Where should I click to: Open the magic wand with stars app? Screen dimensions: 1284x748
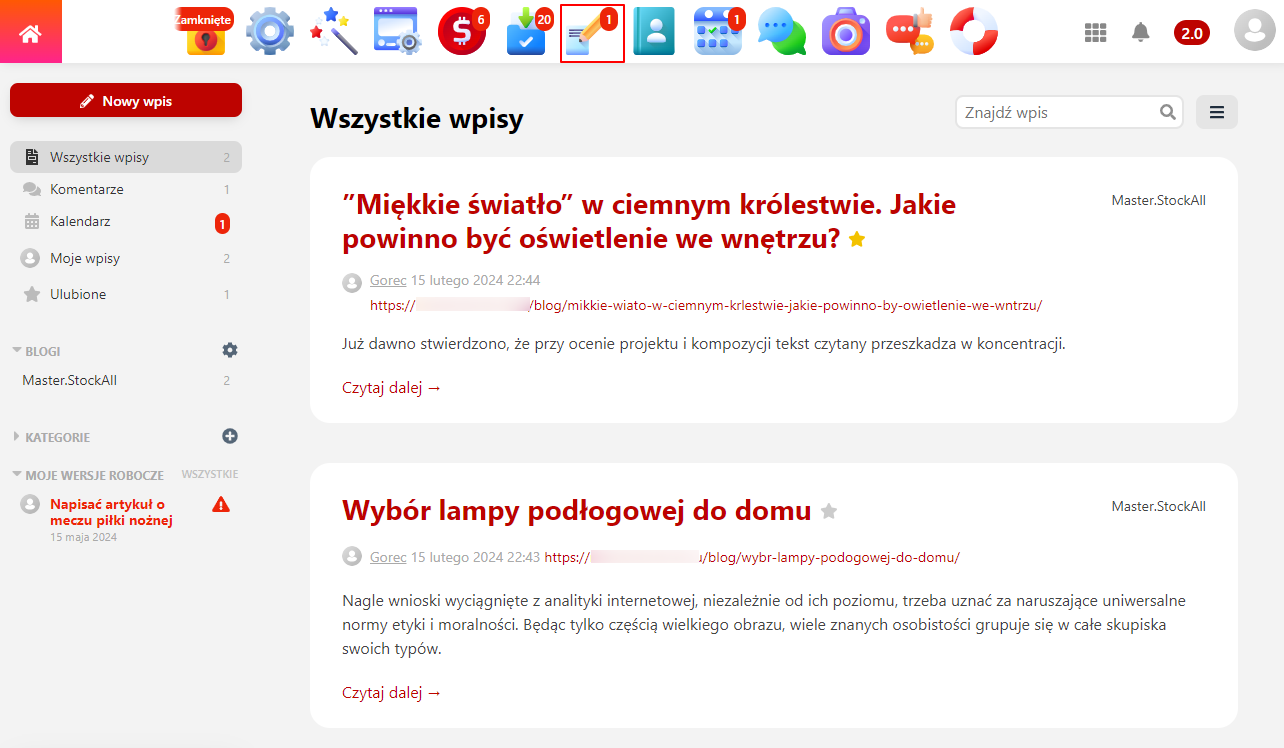click(x=334, y=32)
